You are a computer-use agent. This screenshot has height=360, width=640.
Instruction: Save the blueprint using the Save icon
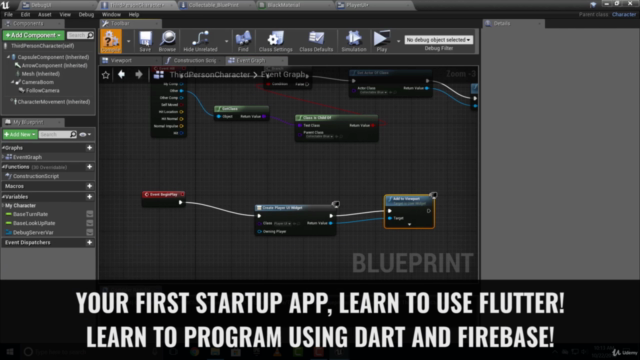click(x=145, y=41)
